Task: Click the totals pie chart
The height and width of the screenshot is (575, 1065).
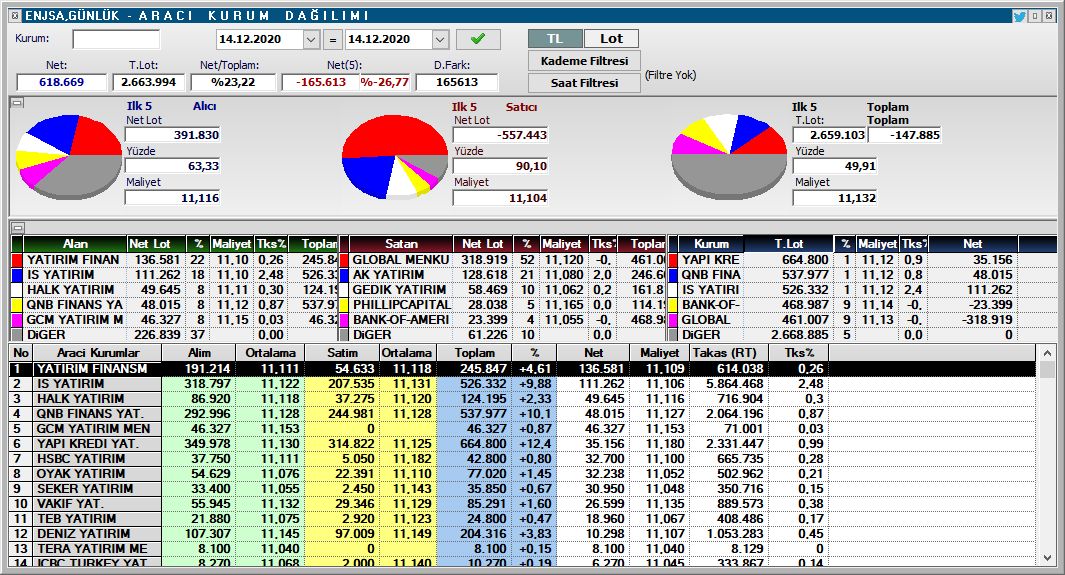Action: [729, 157]
